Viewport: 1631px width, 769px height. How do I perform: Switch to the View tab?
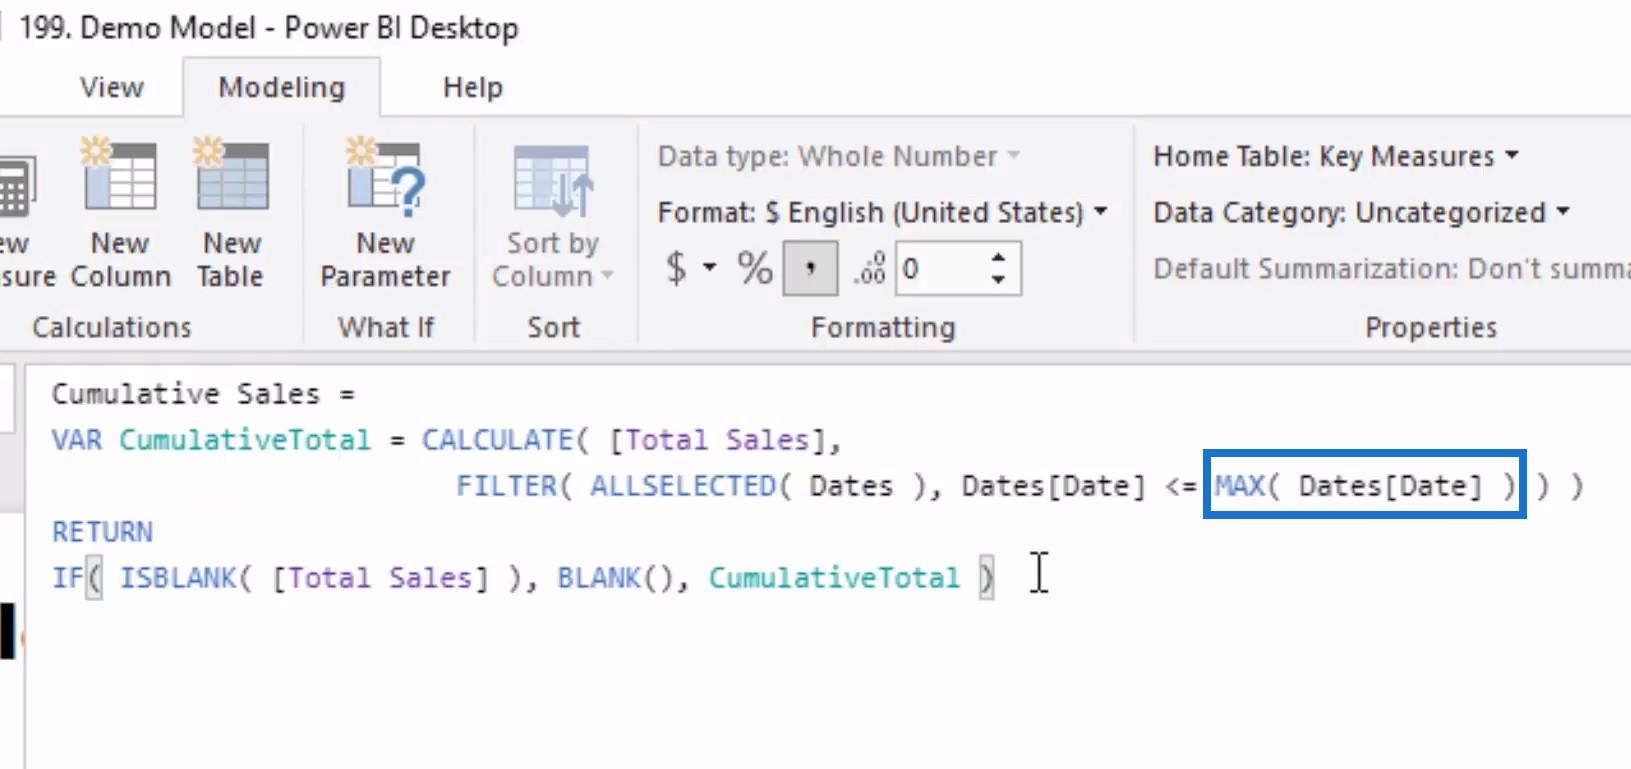[x=112, y=88]
